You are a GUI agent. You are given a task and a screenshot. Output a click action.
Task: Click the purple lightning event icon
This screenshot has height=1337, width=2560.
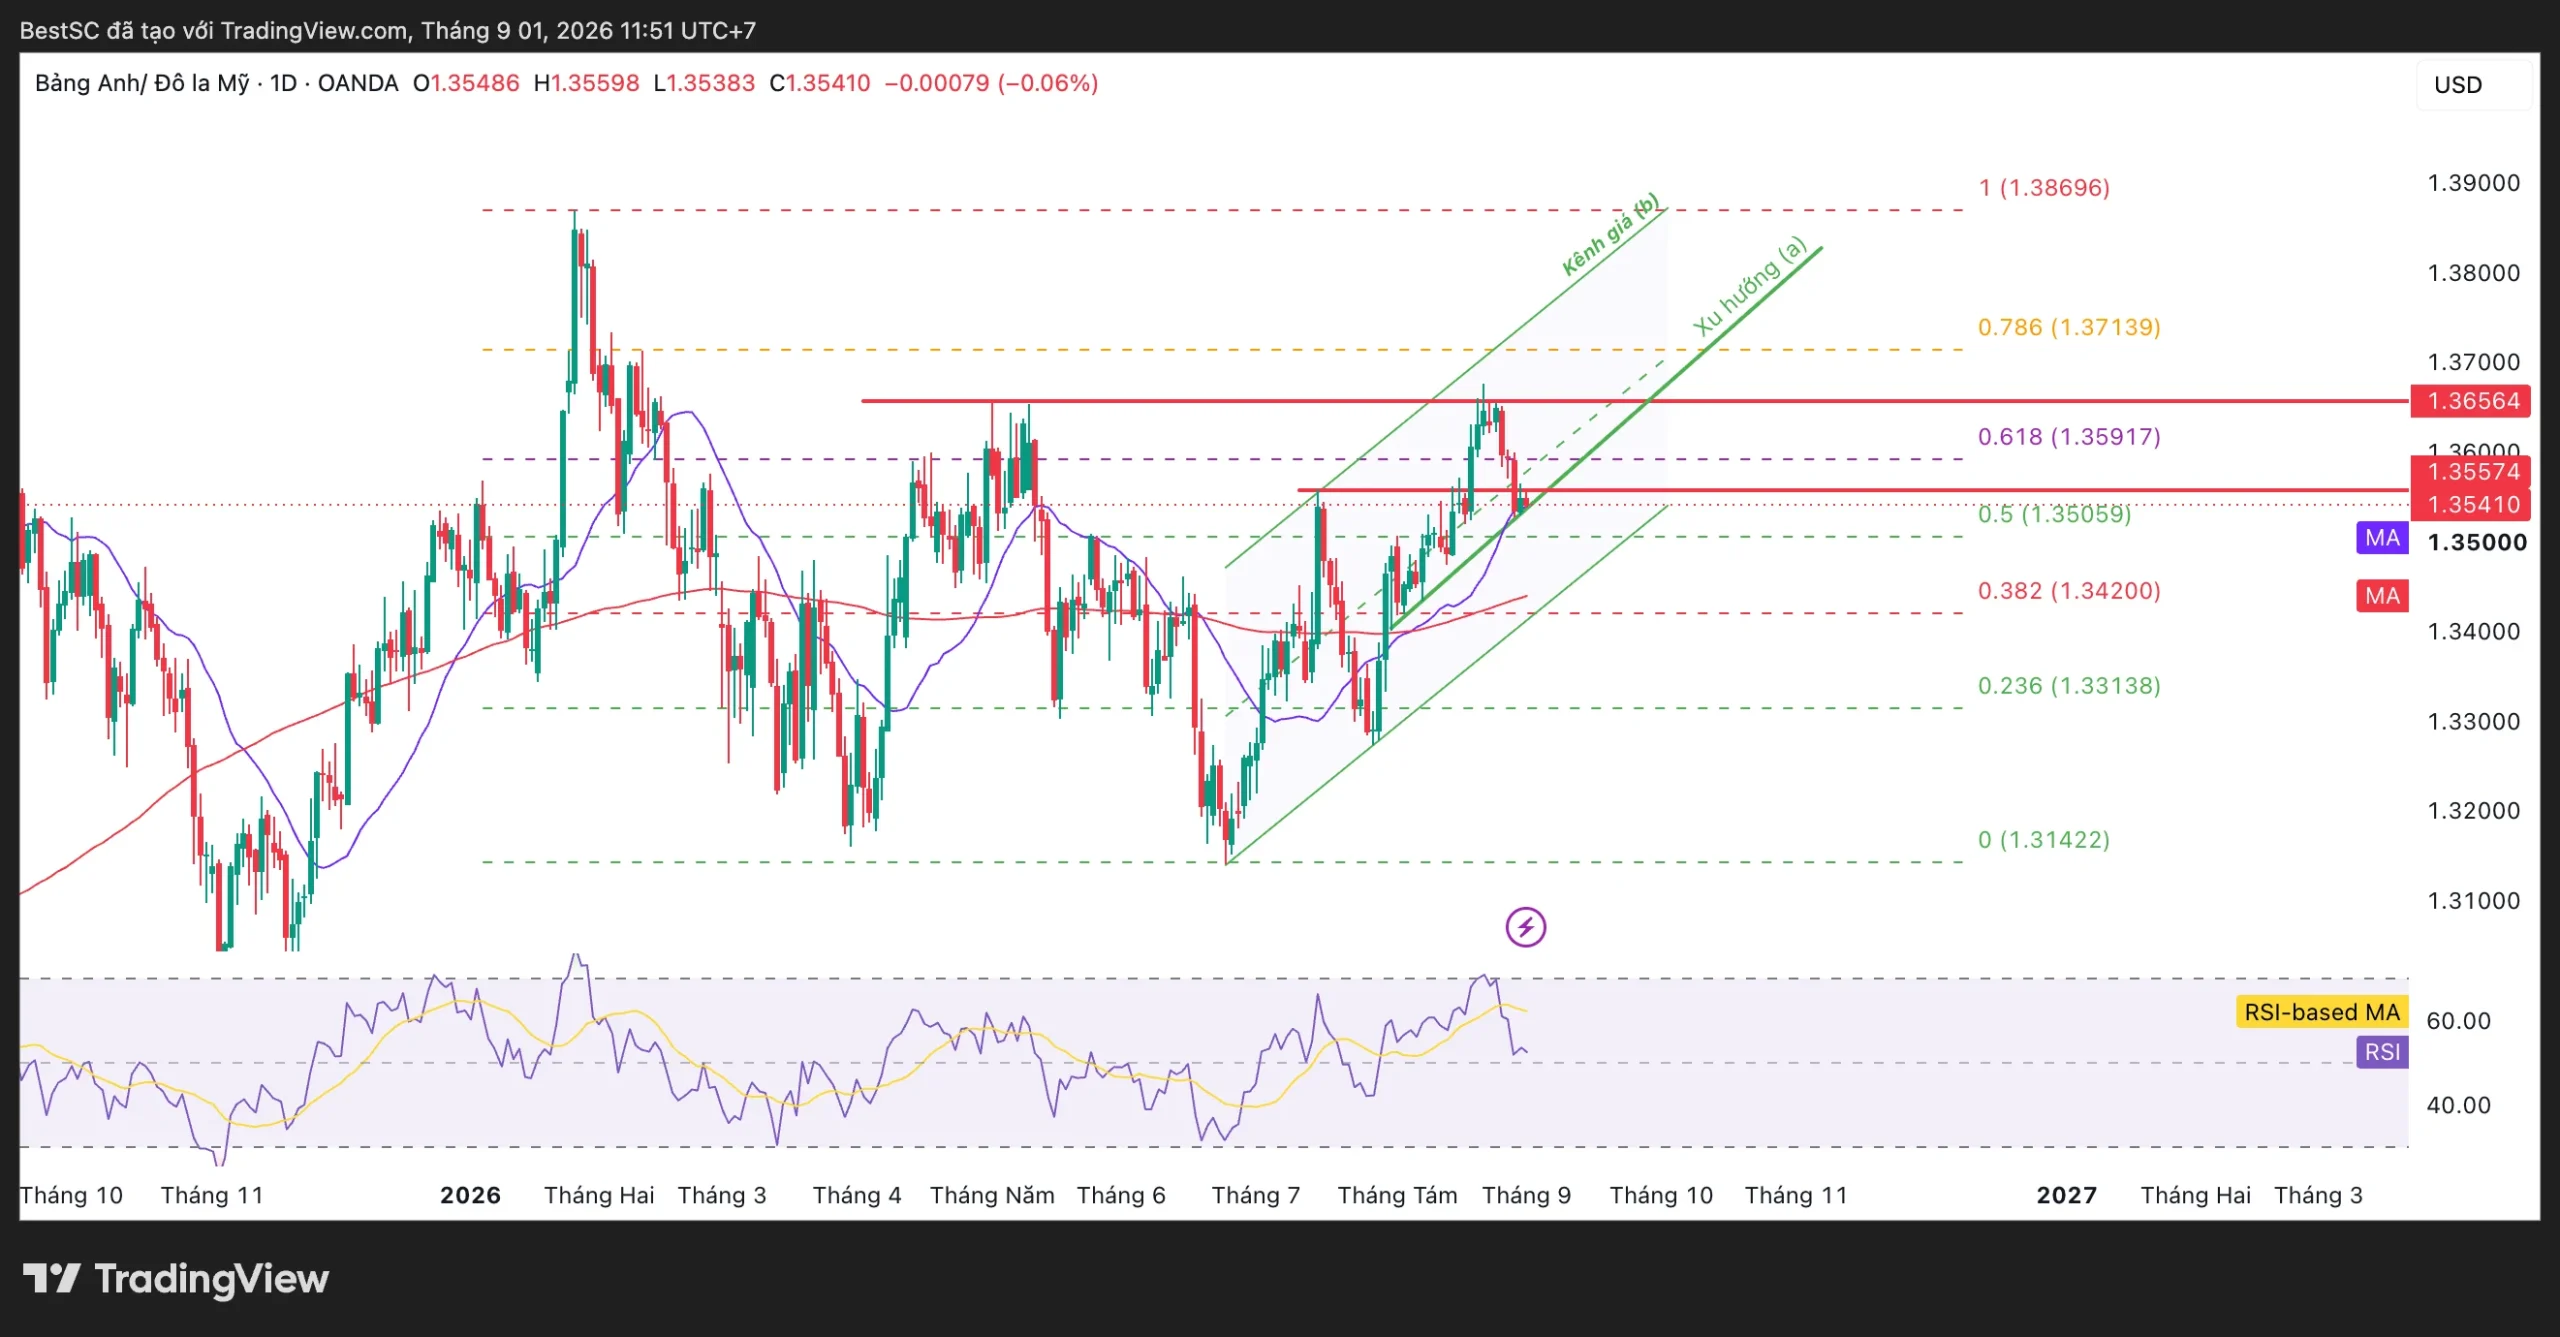point(1526,927)
